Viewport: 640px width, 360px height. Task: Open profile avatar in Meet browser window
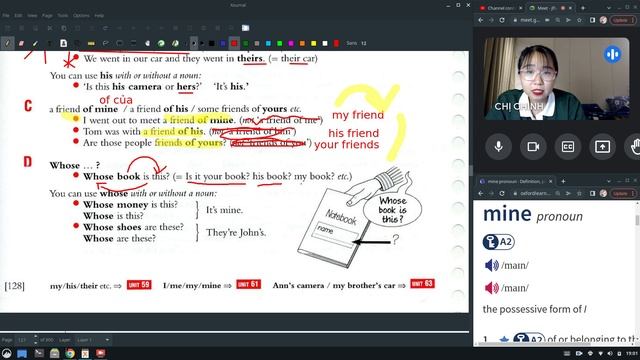604,20
